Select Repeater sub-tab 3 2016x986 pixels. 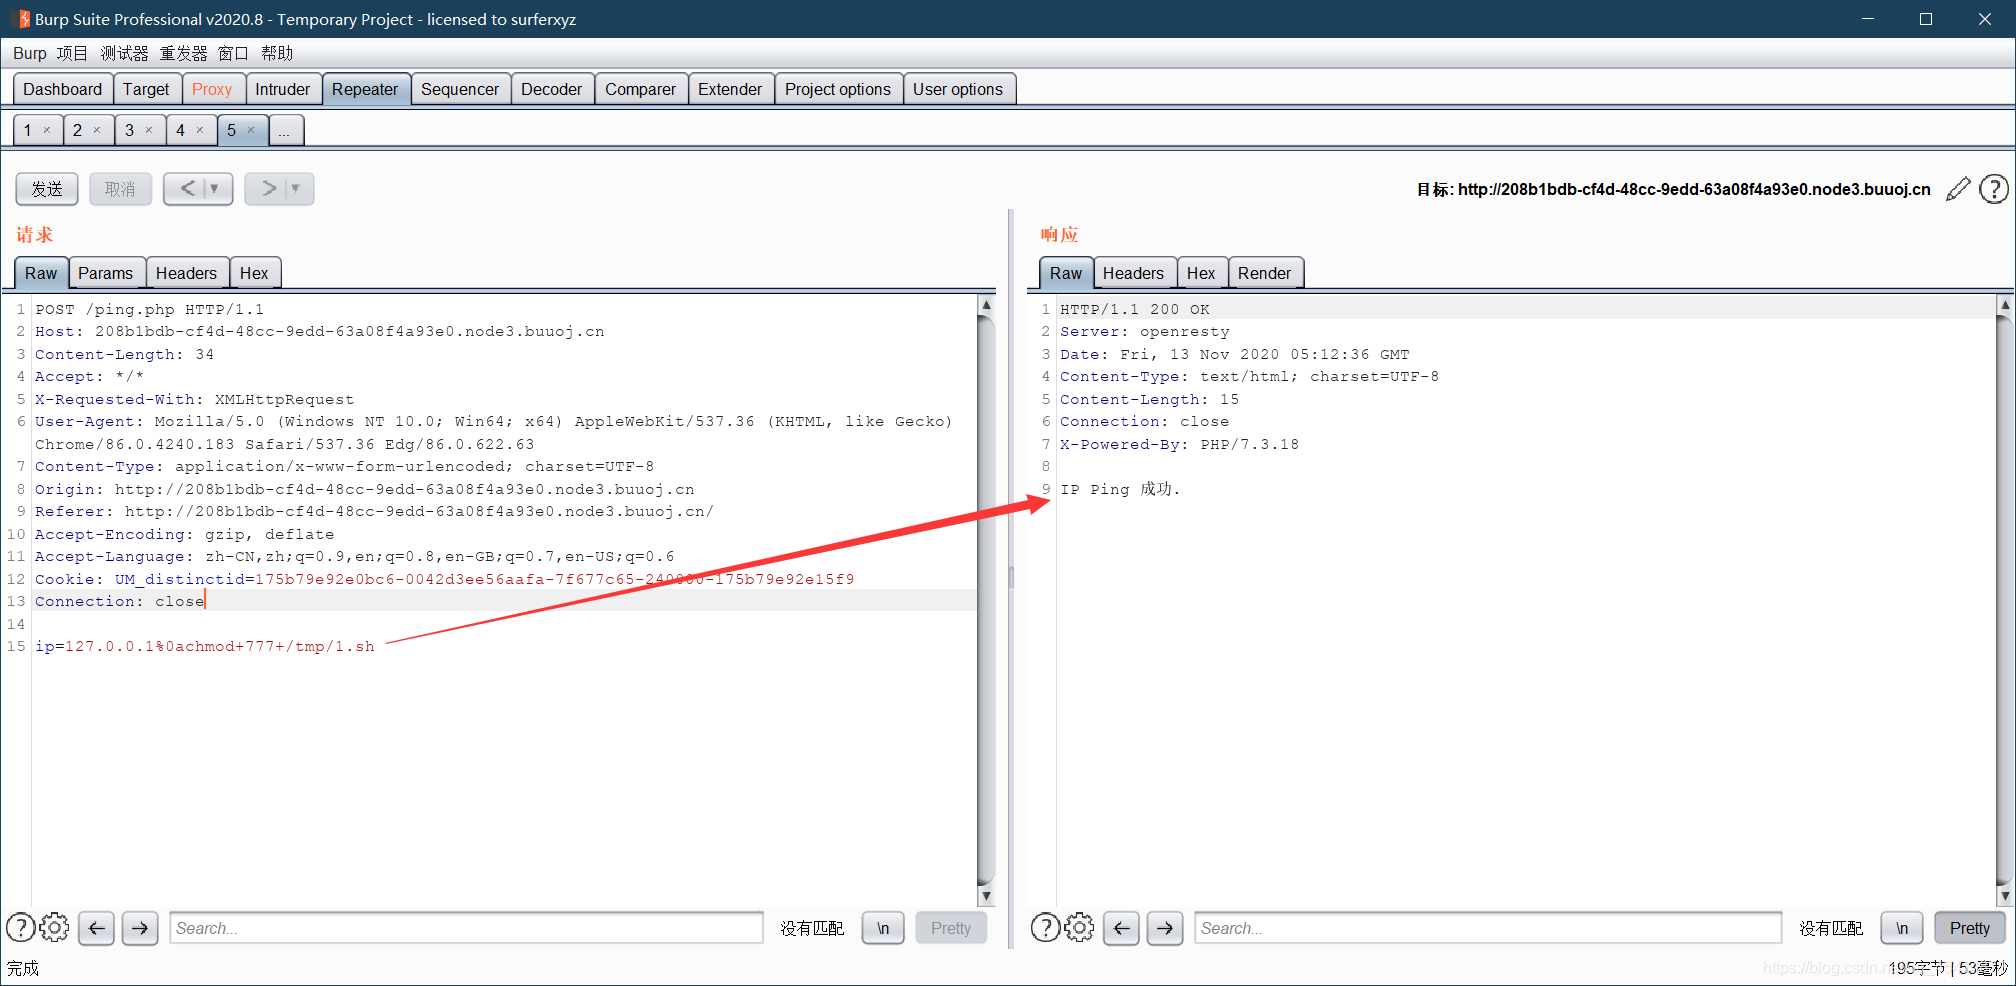[129, 130]
